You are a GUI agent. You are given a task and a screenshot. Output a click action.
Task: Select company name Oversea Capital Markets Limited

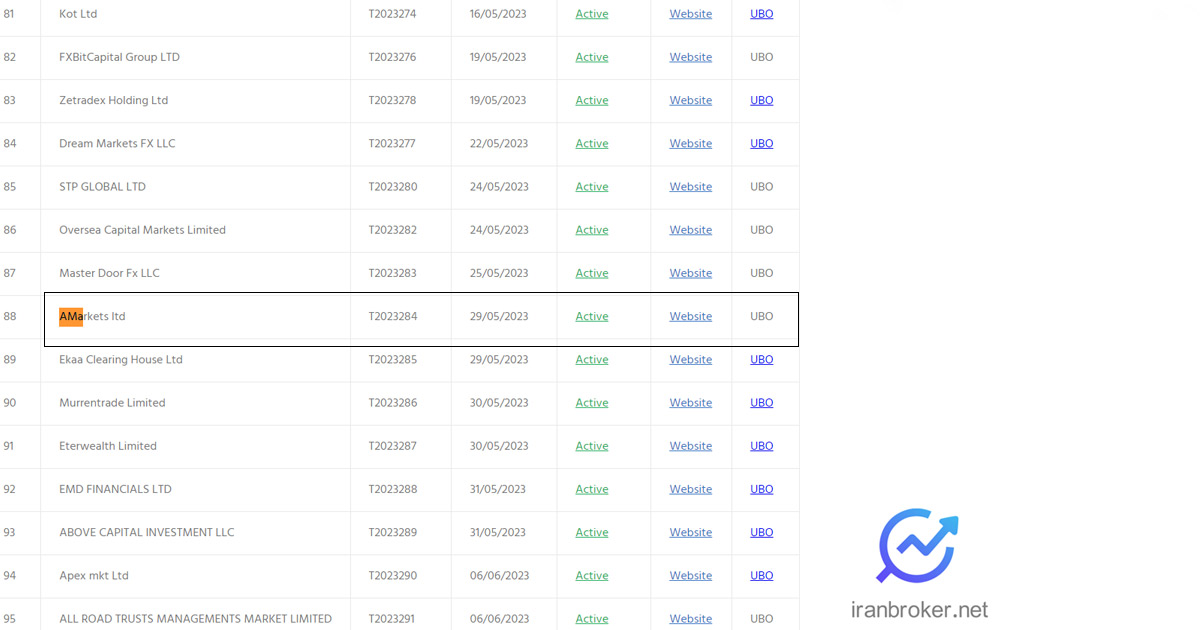tap(143, 229)
